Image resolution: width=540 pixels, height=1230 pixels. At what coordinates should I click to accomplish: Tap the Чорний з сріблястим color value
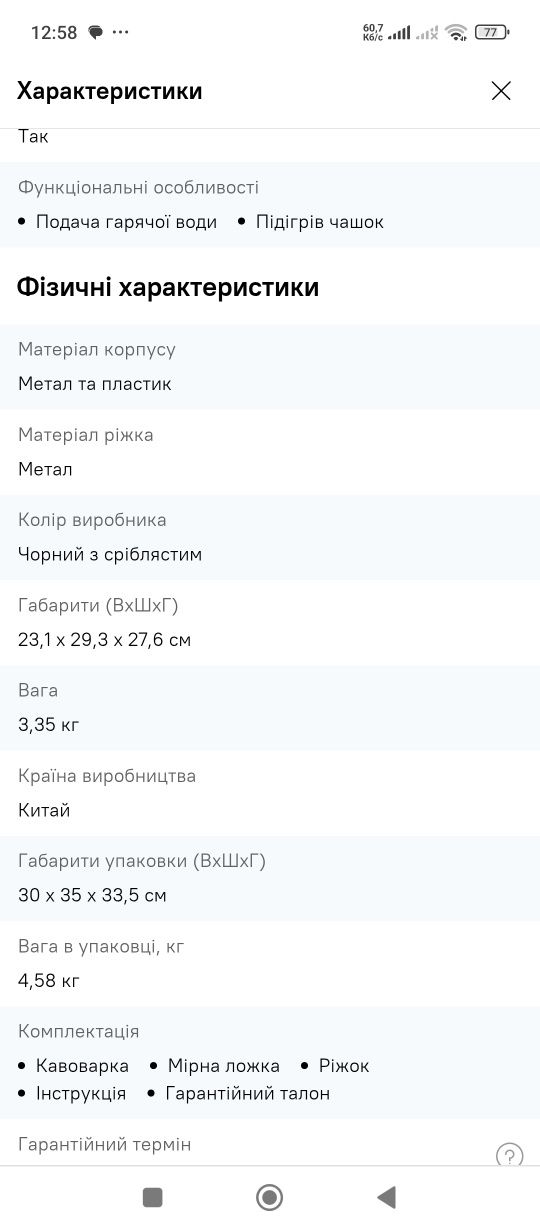tap(110, 554)
